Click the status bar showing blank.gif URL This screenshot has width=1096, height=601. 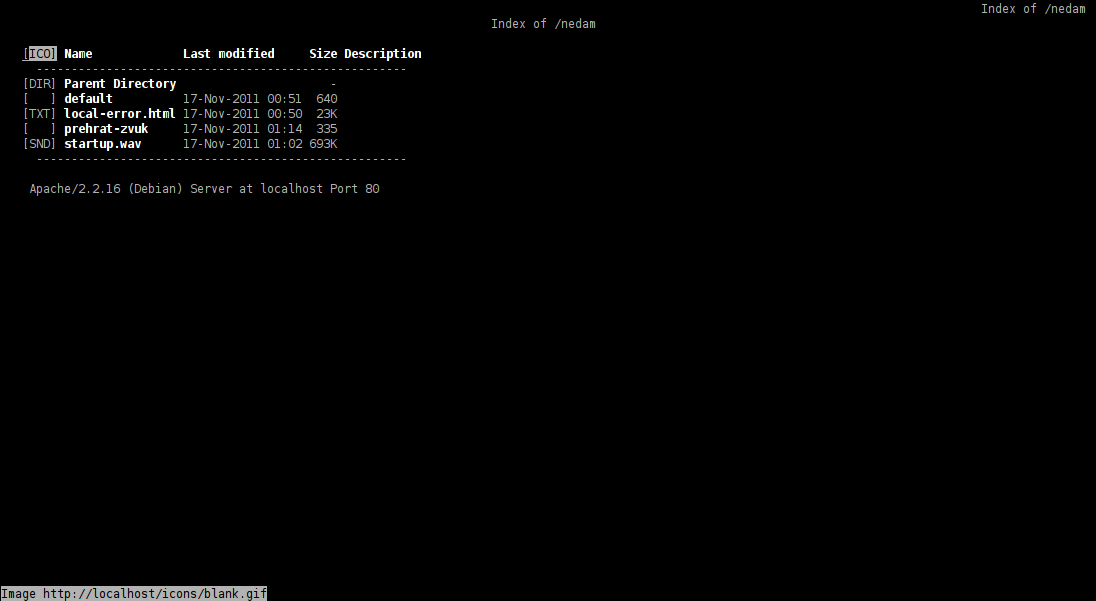134,593
